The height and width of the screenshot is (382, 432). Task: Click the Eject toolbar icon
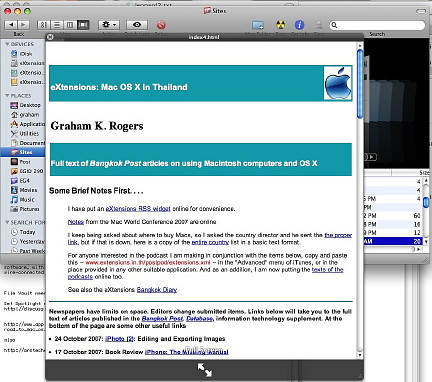(x=319, y=25)
